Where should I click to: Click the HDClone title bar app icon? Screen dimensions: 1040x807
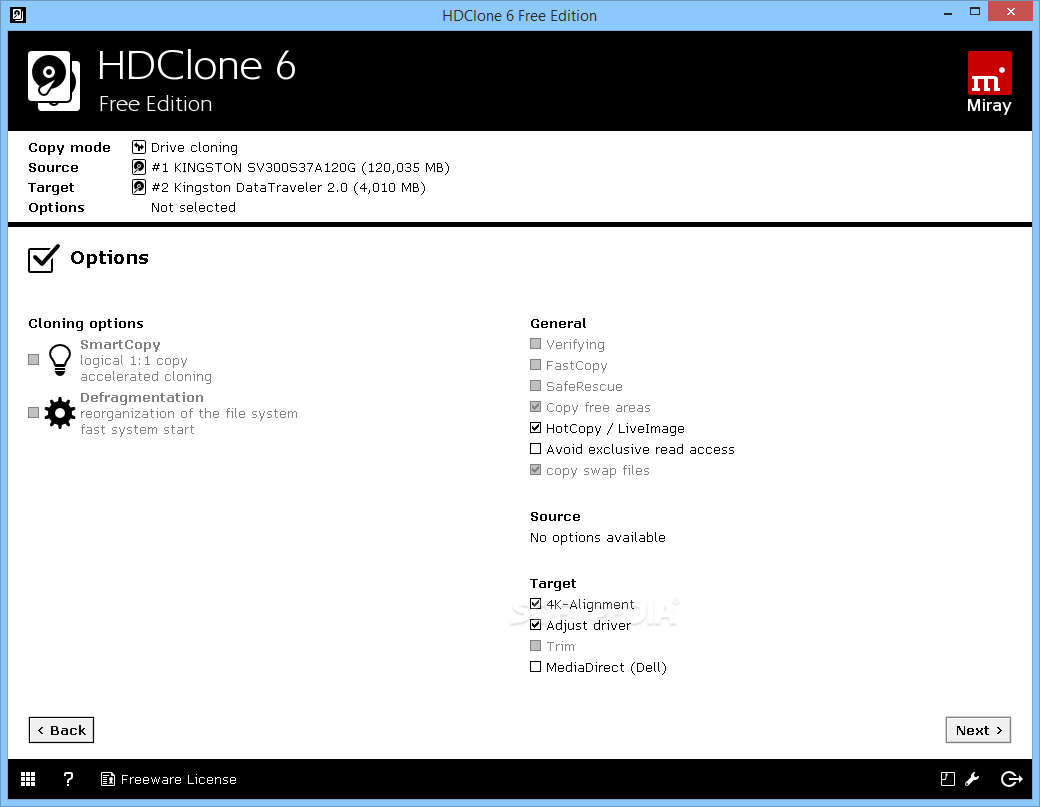(x=18, y=15)
